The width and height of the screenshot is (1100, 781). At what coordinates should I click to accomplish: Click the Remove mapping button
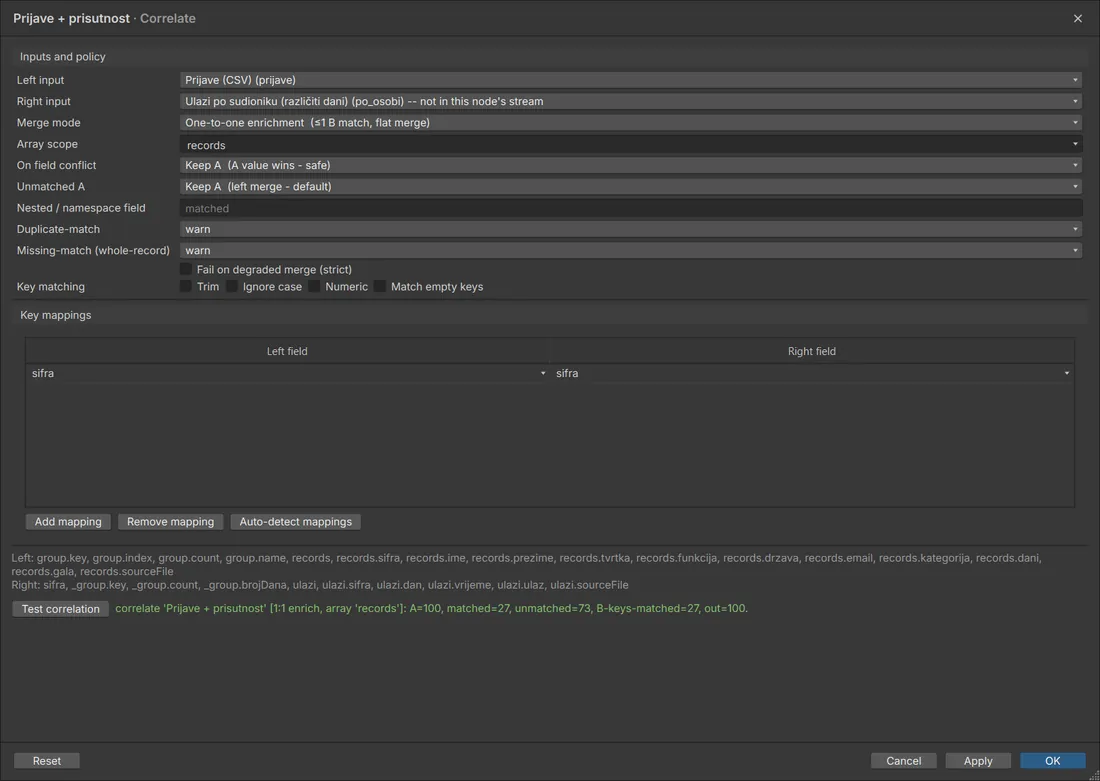[170, 522]
